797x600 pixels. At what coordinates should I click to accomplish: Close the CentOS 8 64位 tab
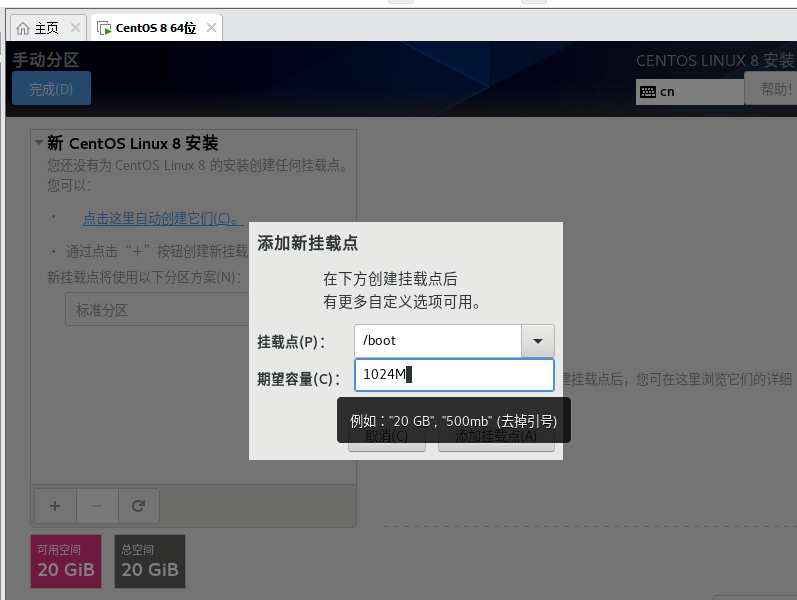click(x=211, y=27)
